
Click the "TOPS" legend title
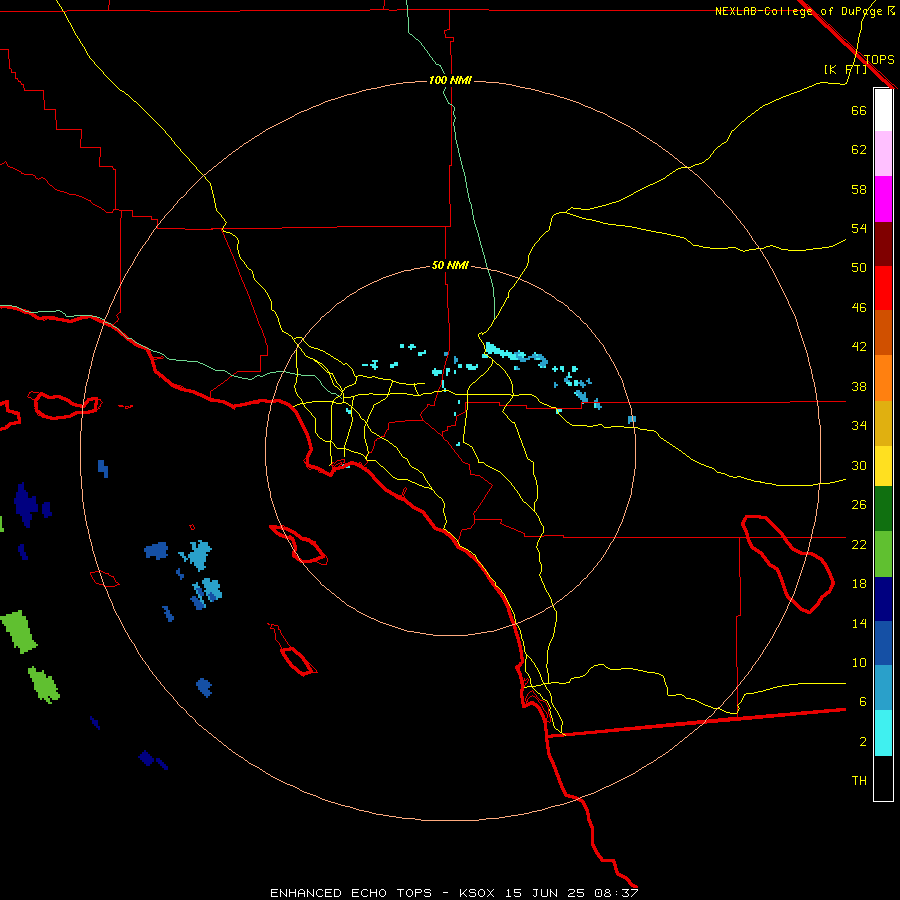[879, 59]
